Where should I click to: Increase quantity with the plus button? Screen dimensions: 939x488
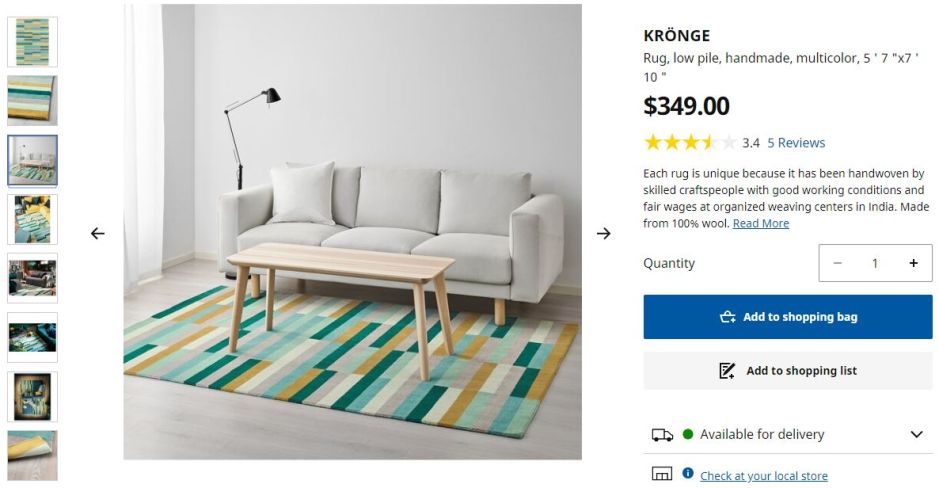913,263
